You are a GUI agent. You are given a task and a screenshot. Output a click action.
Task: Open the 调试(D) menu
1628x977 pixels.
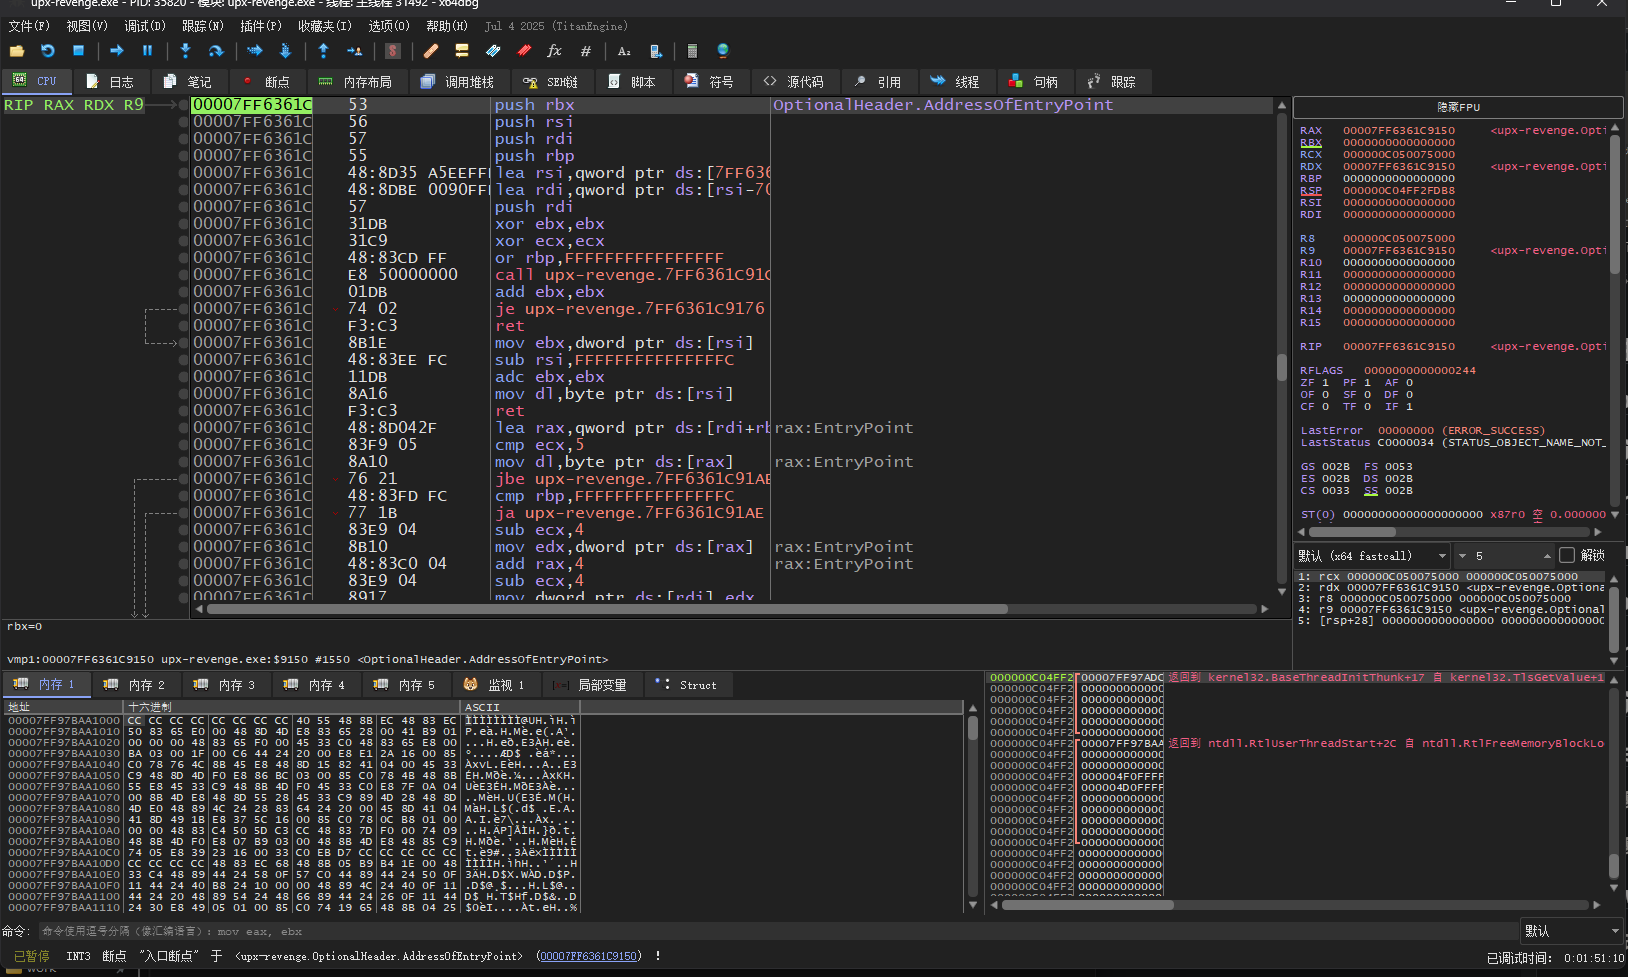click(x=144, y=26)
